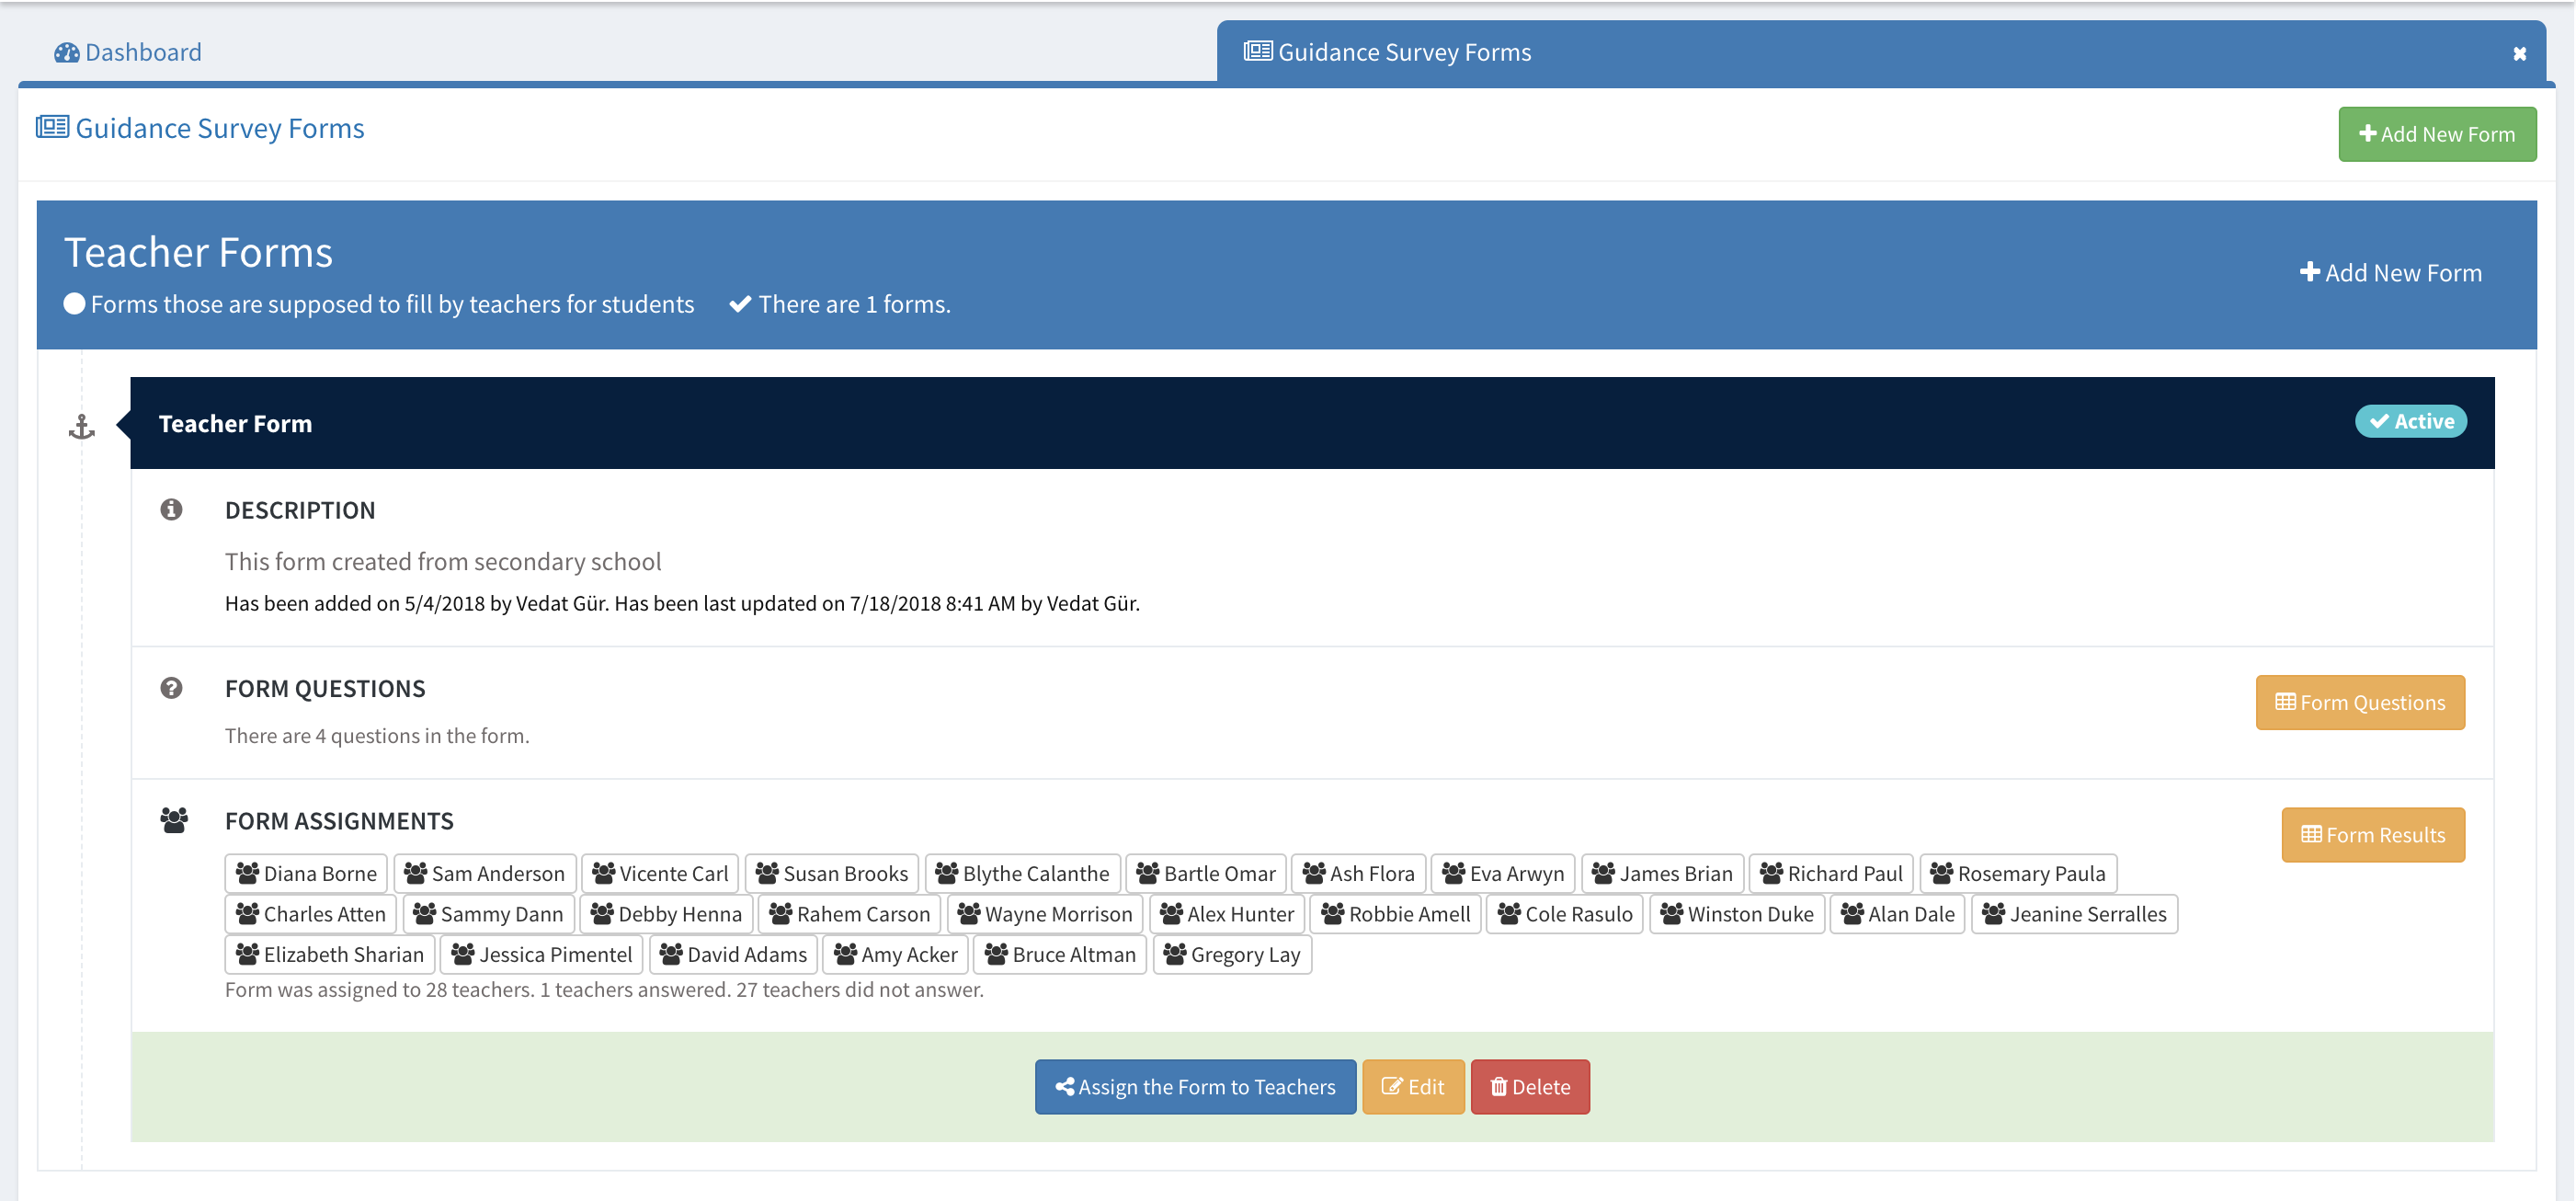Click the circle icon before Forms description

pyautogui.click(x=74, y=304)
